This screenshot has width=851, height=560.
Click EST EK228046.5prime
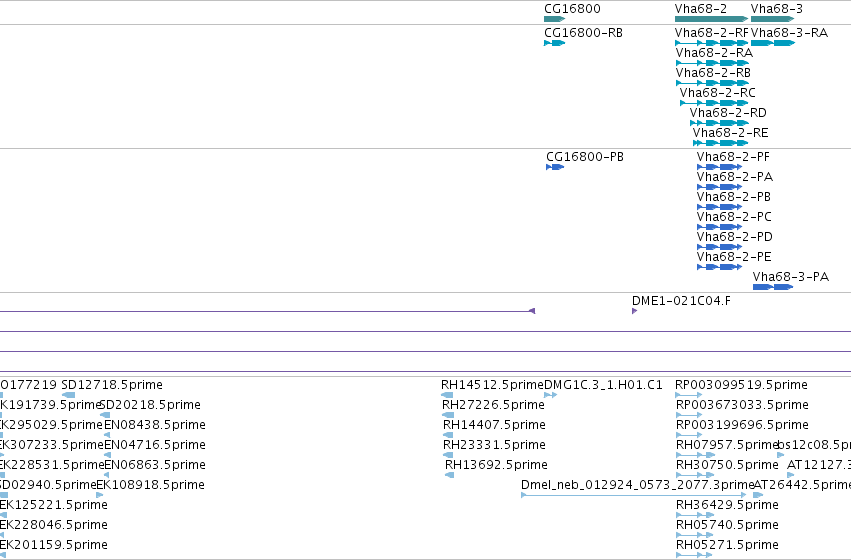click(54, 526)
